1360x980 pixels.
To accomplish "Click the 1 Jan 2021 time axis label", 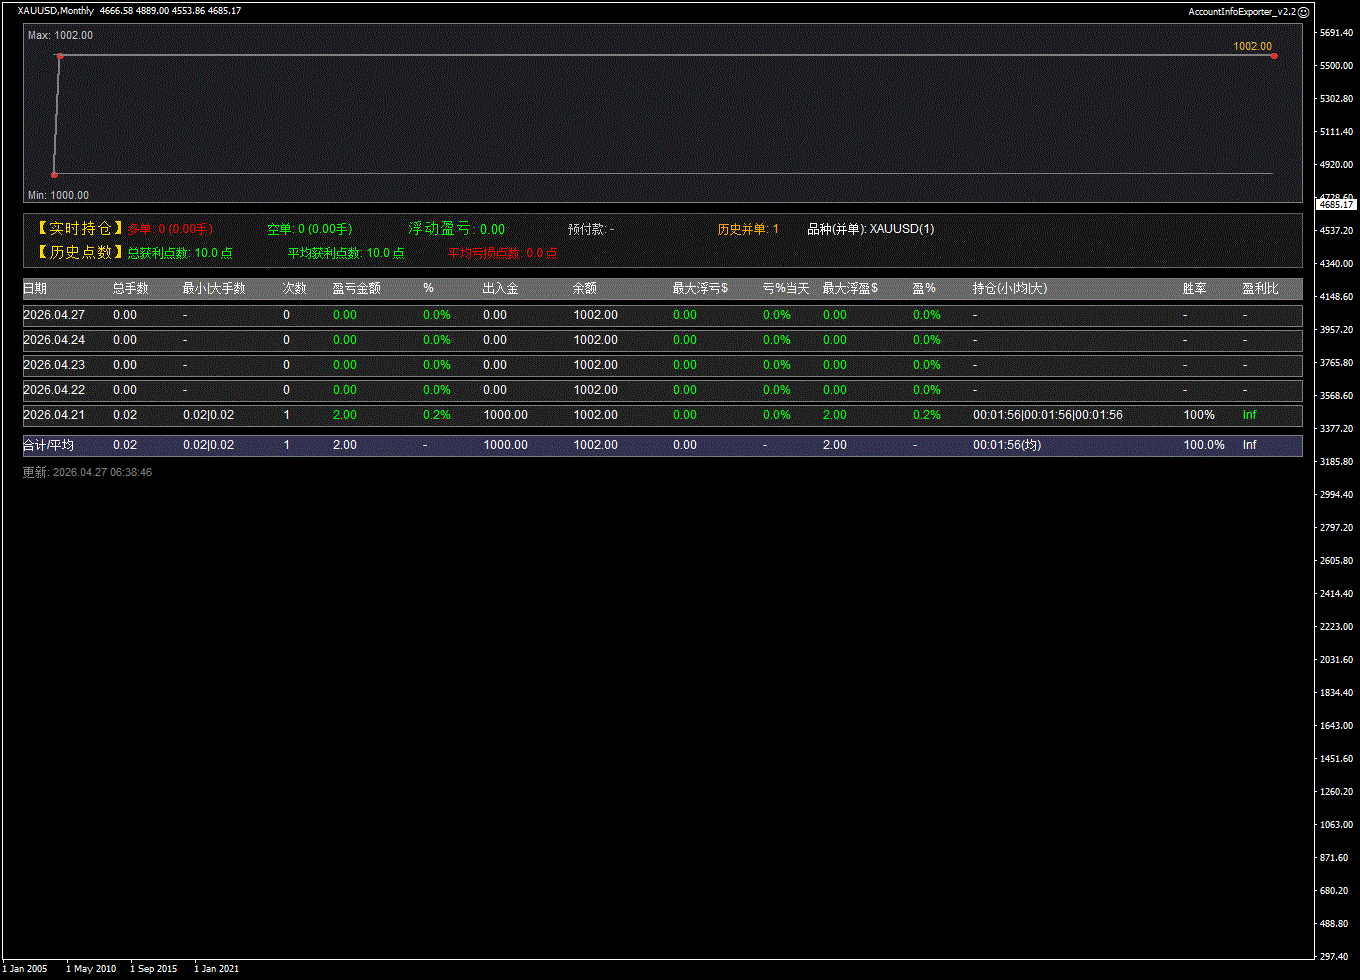I will [x=217, y=969].
